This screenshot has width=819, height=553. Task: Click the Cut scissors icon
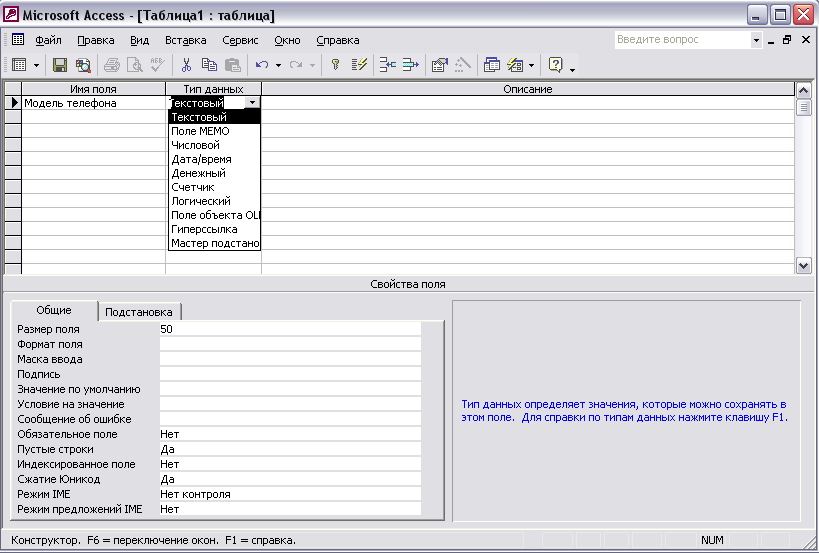[186, 65]
